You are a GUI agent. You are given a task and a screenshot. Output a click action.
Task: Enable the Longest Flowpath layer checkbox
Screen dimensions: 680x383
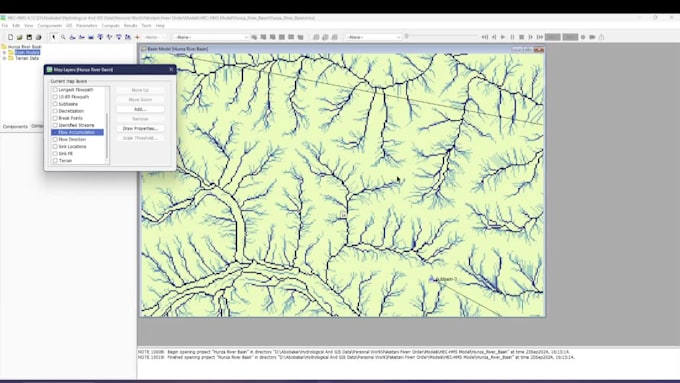tap(55, 90)
